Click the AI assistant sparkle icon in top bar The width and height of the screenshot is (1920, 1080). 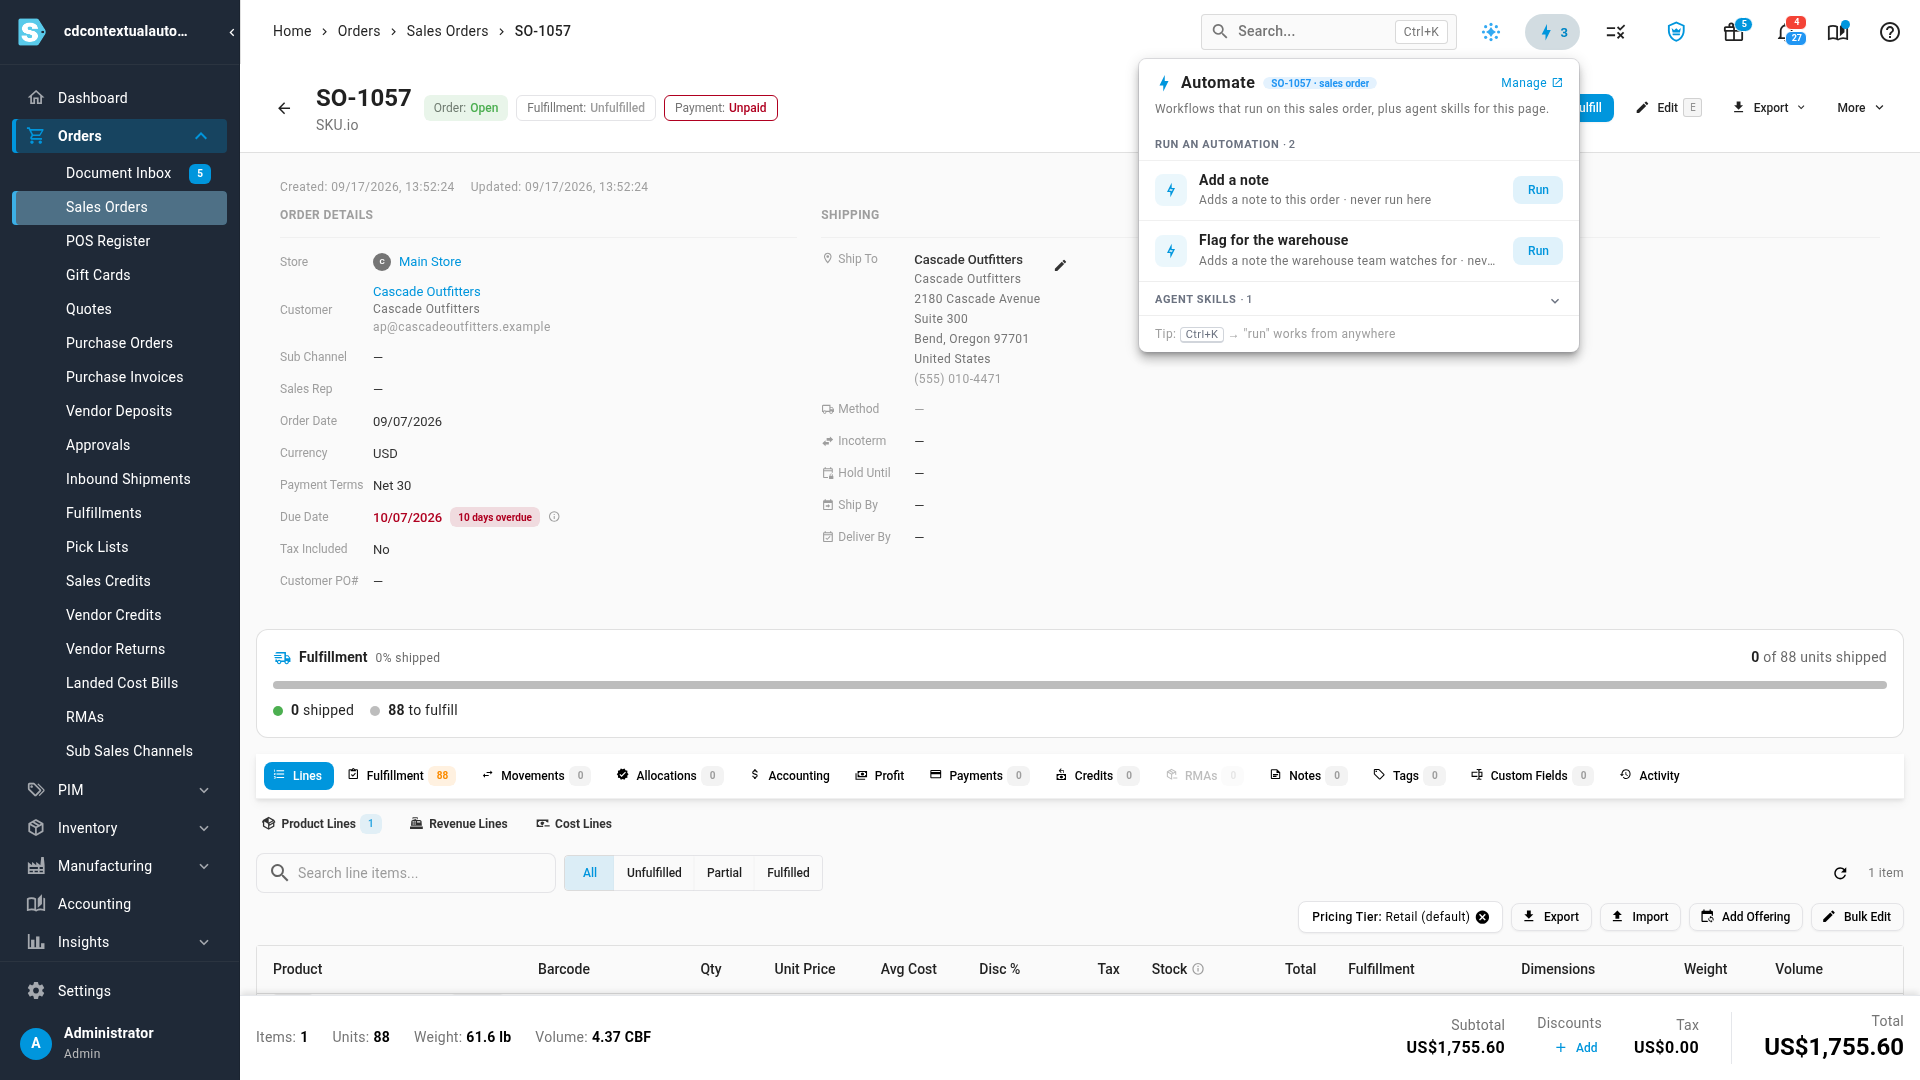click(x=1491, y=32)
